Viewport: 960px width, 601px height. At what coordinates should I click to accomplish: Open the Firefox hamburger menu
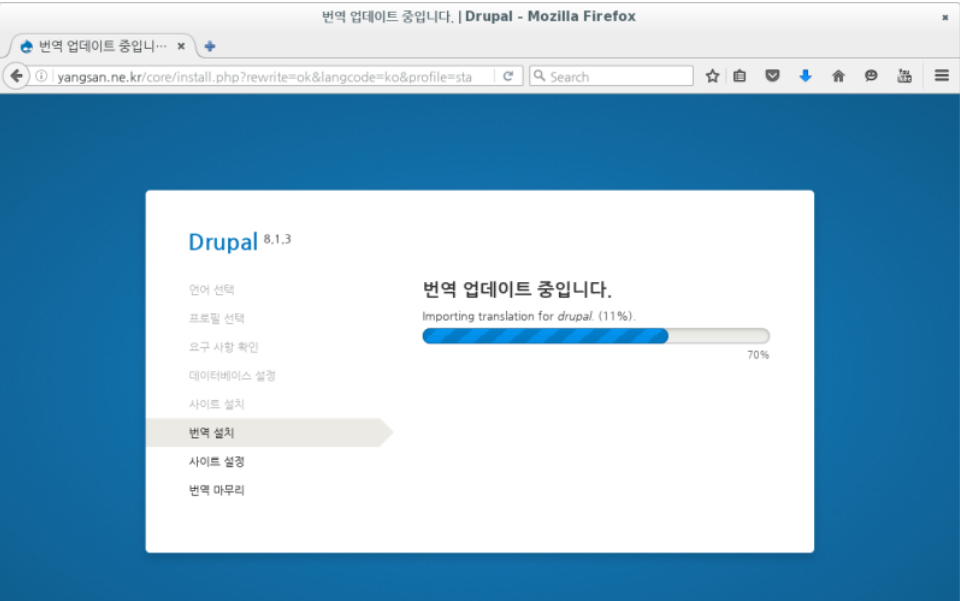coord(942,75)
